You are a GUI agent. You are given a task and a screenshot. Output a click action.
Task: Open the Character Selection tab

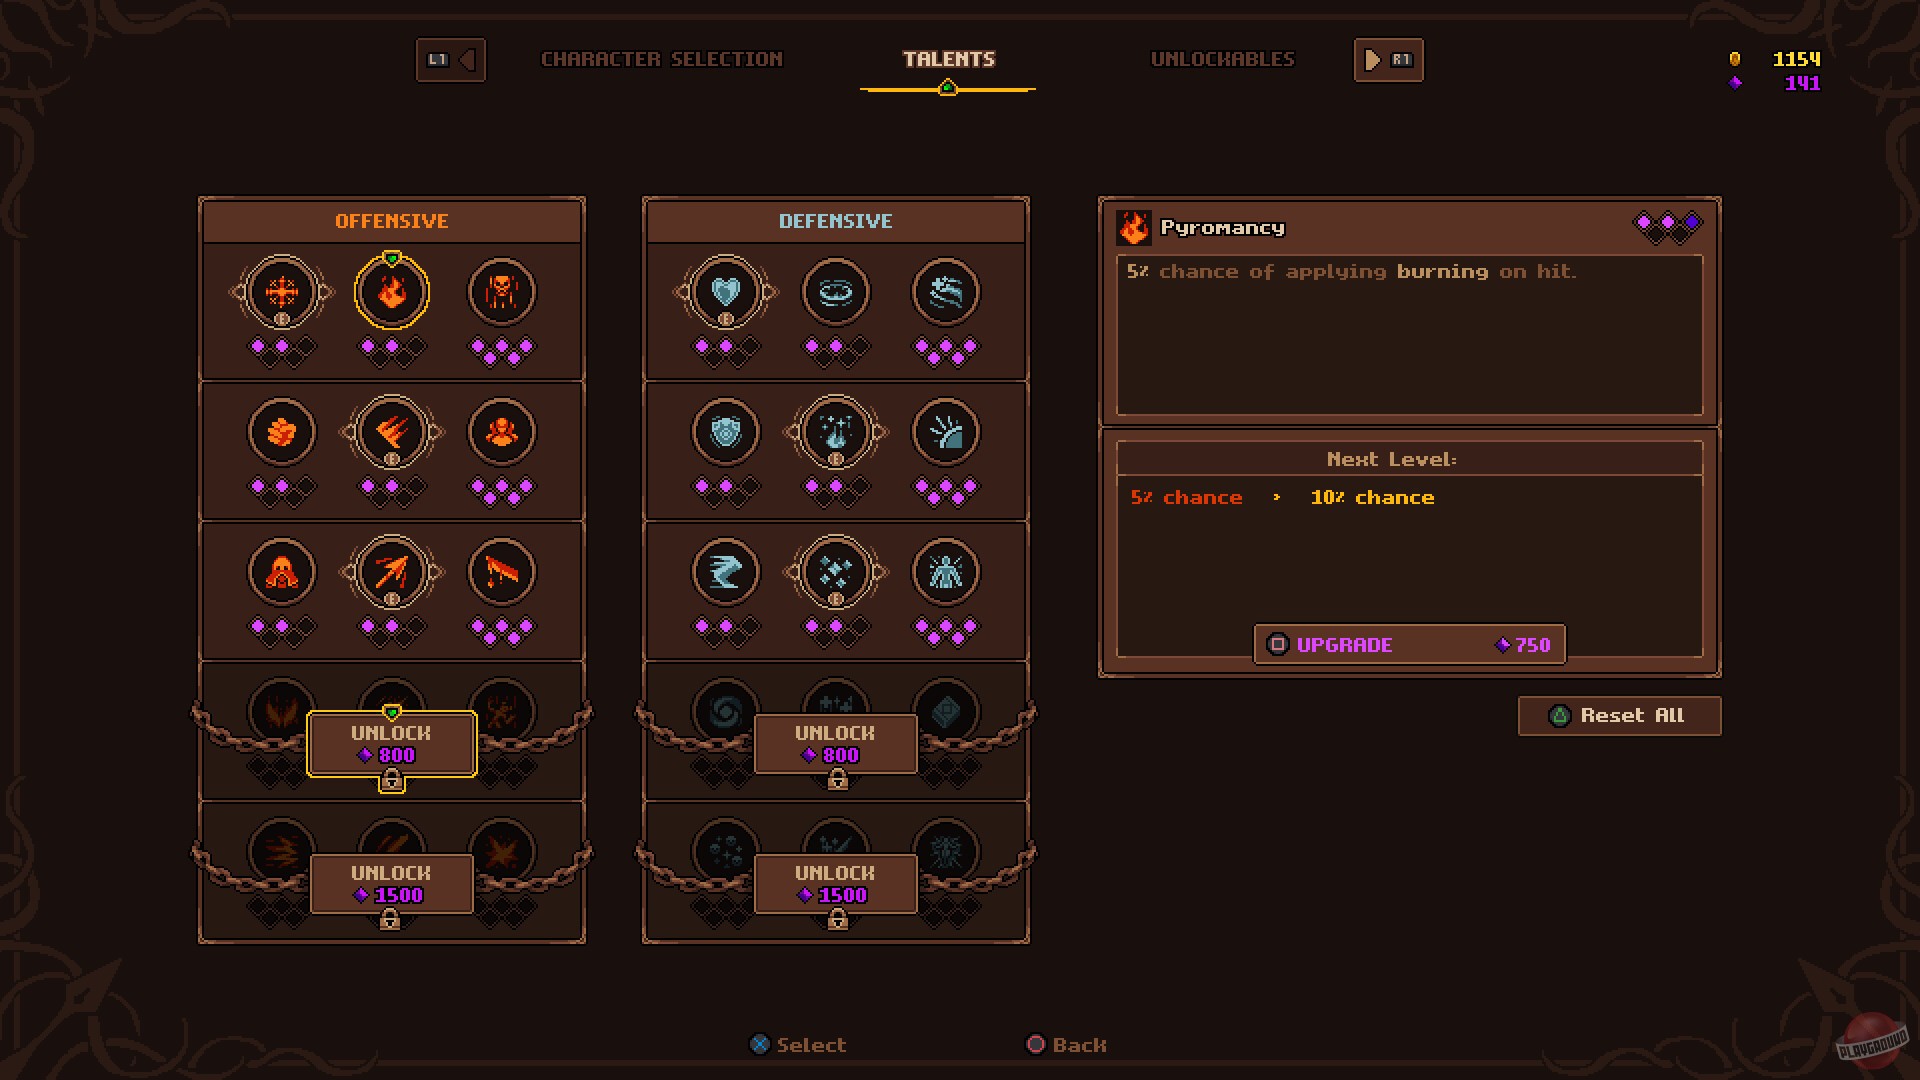point(662,59)
